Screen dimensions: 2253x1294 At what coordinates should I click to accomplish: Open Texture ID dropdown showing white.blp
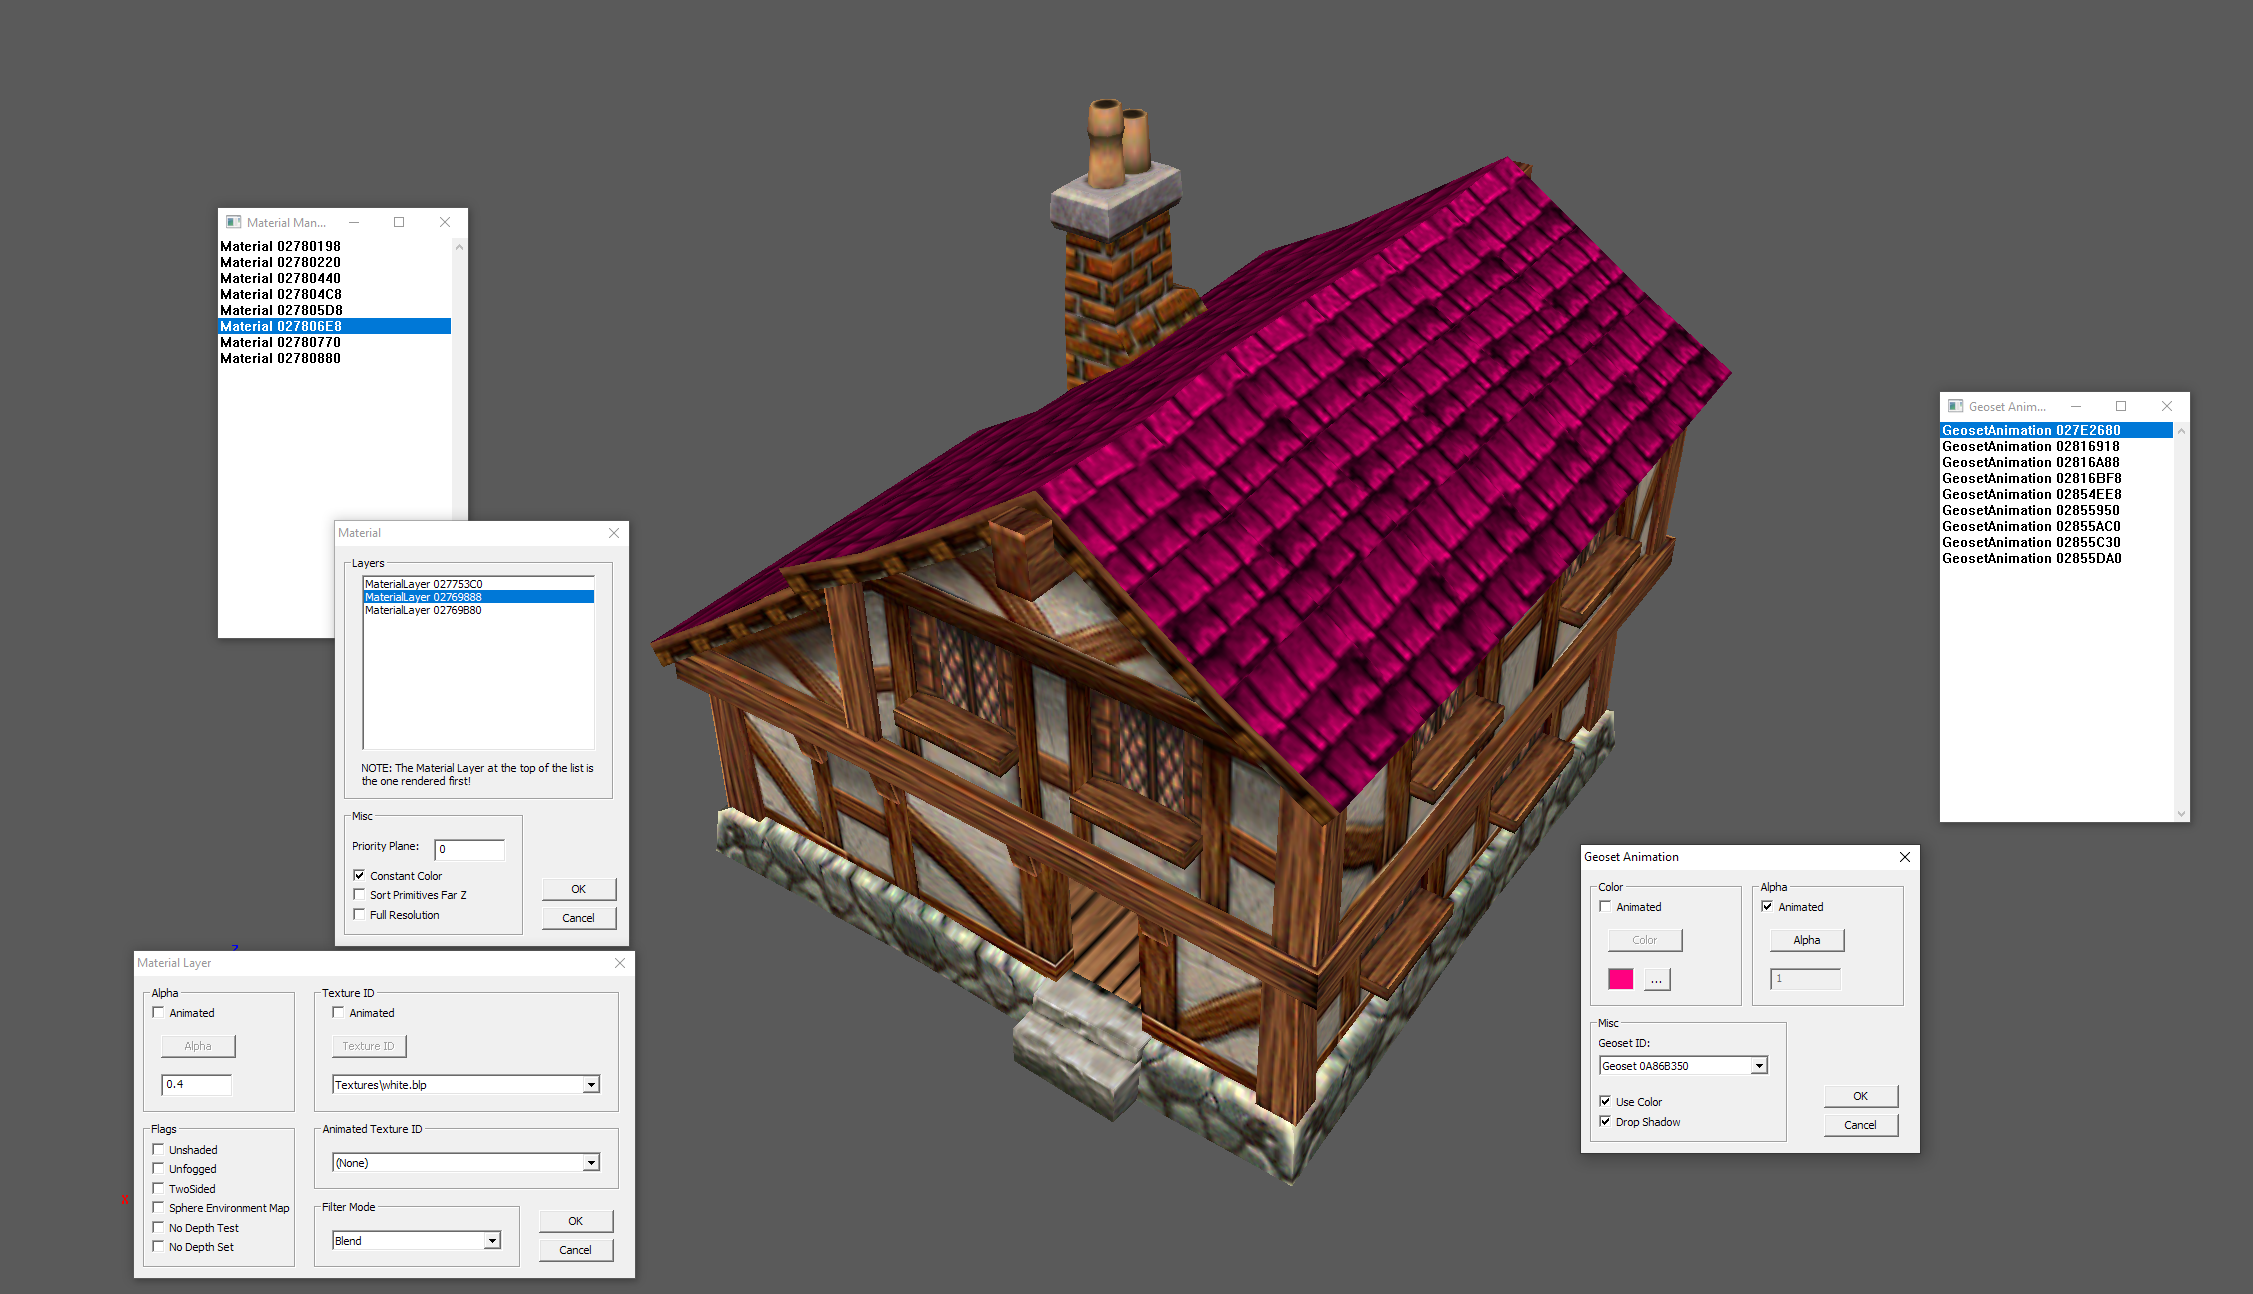tap(591, 1085)
